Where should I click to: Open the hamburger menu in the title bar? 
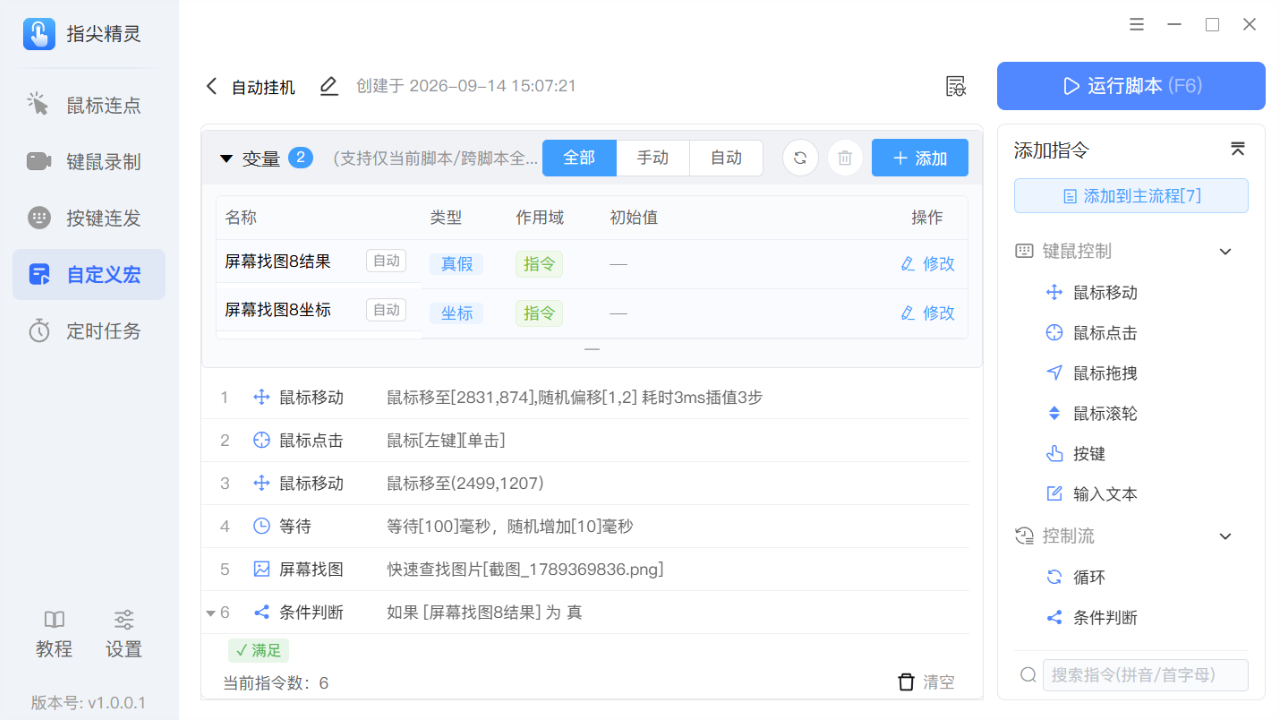(1137, 25)
